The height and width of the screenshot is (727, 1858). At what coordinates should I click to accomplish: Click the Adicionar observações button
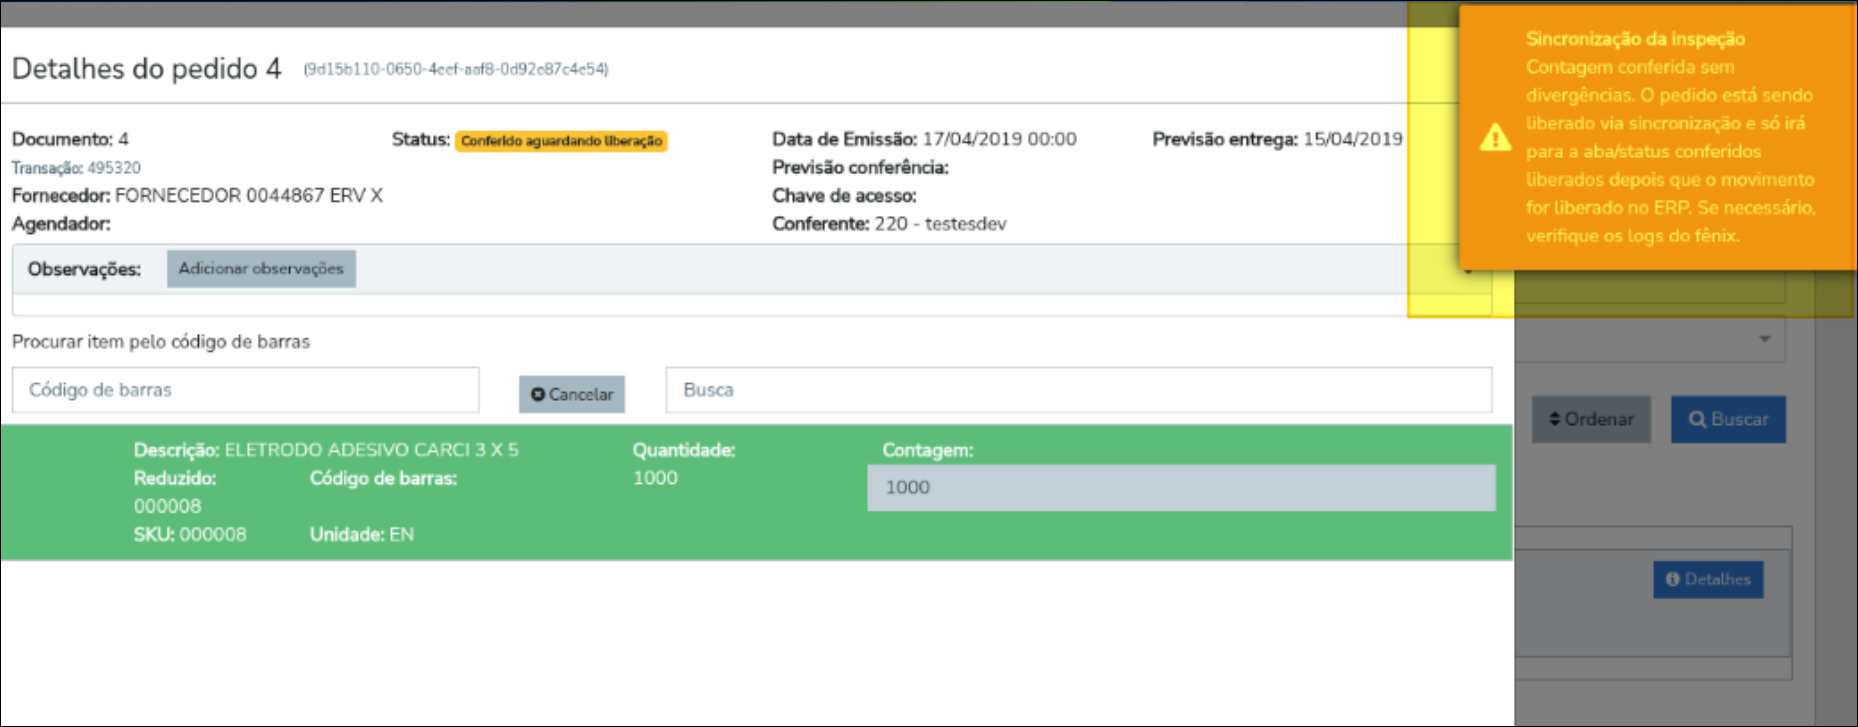point(261,269)
